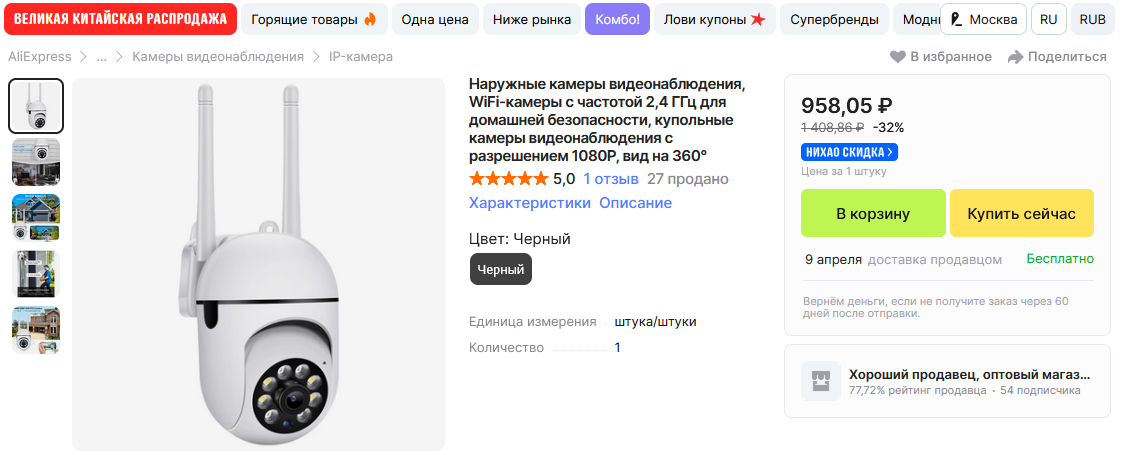Select the second product thumbnail
Screen dimensions: 1124x455
36,162
